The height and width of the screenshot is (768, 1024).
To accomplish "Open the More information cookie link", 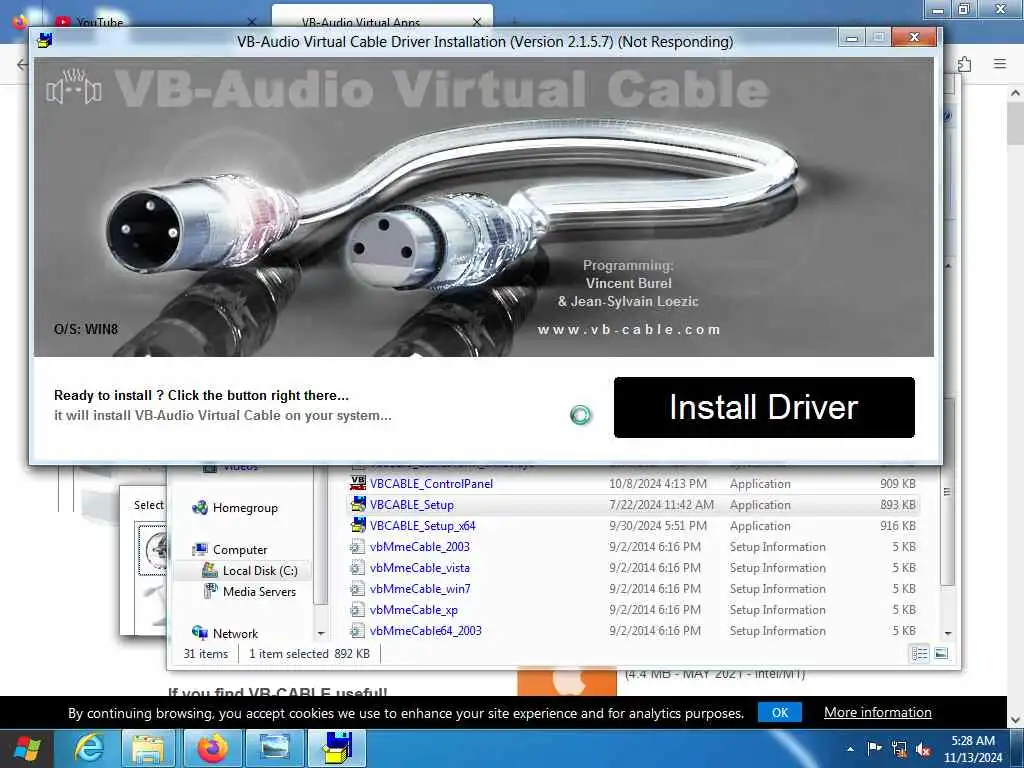I will [x=878, y=712].
